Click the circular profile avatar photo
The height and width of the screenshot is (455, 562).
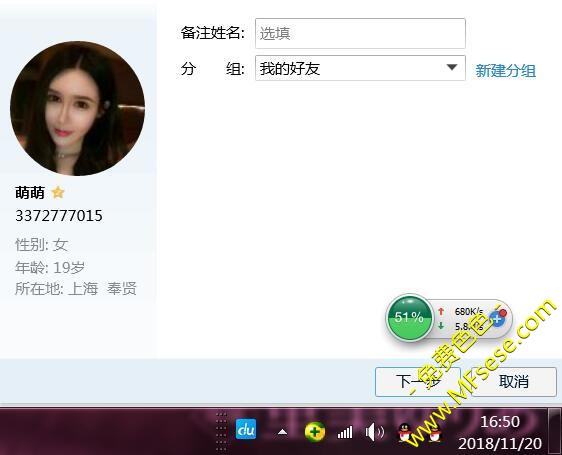click(77, 108)
